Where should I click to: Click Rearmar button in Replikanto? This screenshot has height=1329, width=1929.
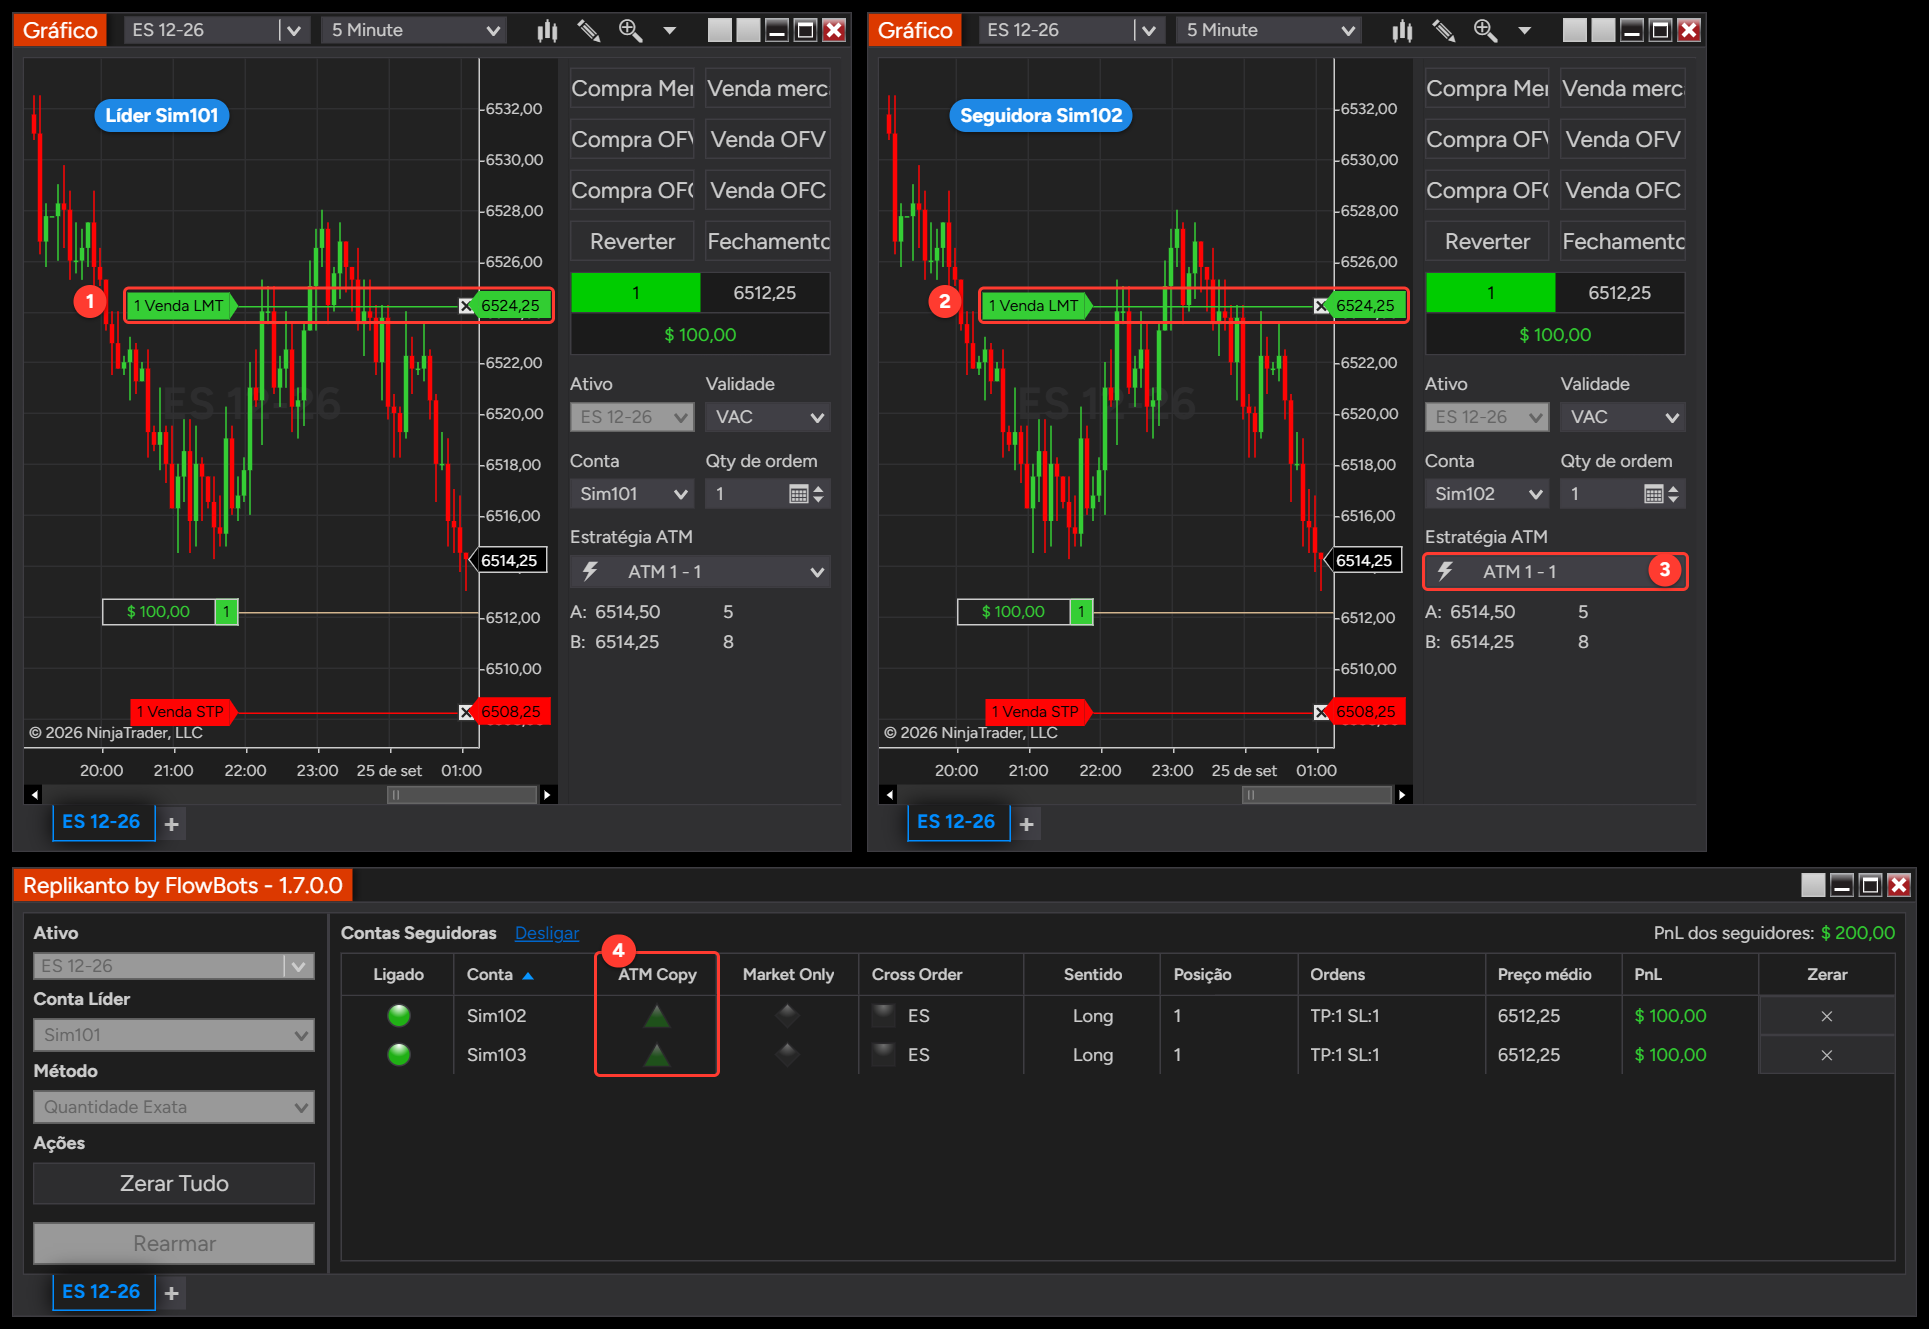pos(174,1244)
